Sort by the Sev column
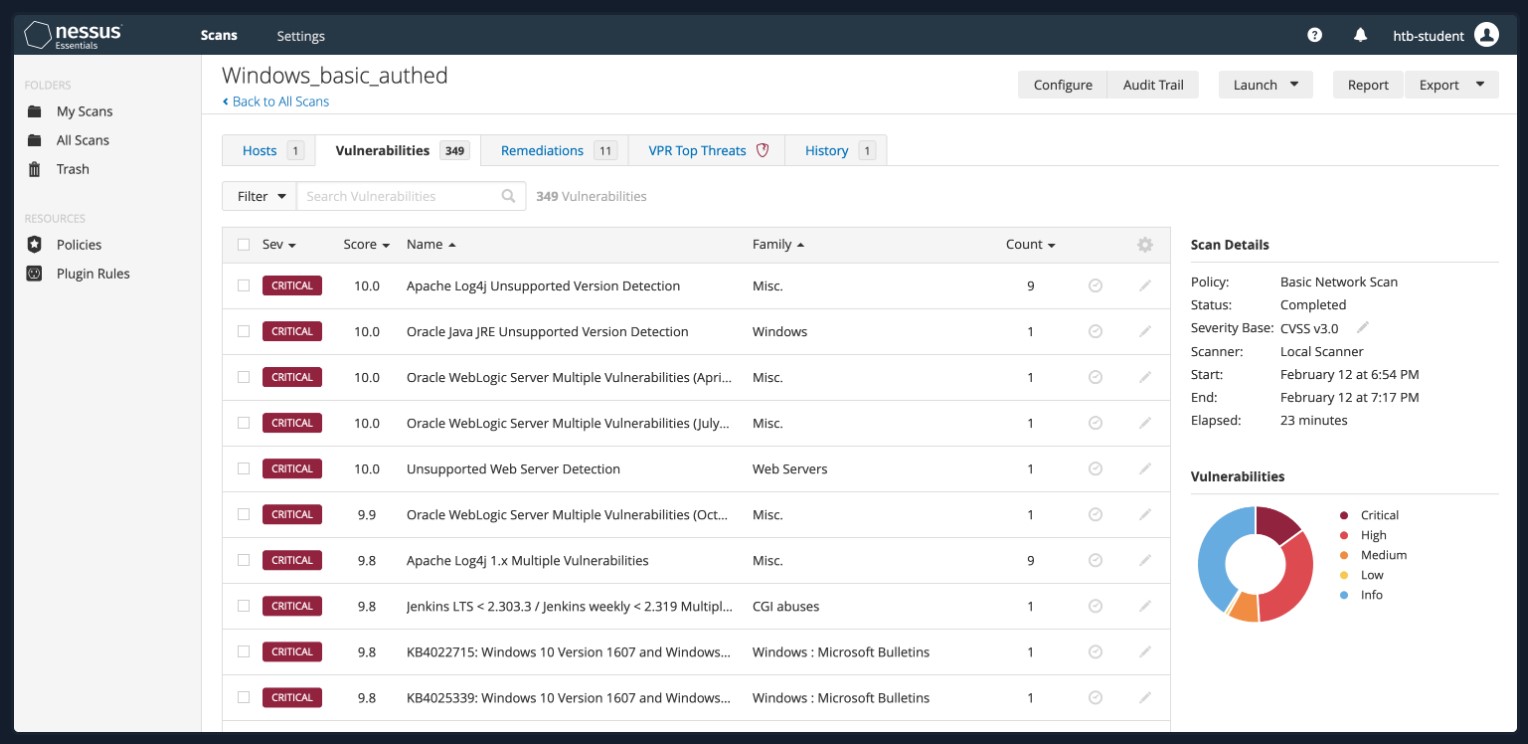The height and width of the screenshot is (744, 1528). (279, 244)
